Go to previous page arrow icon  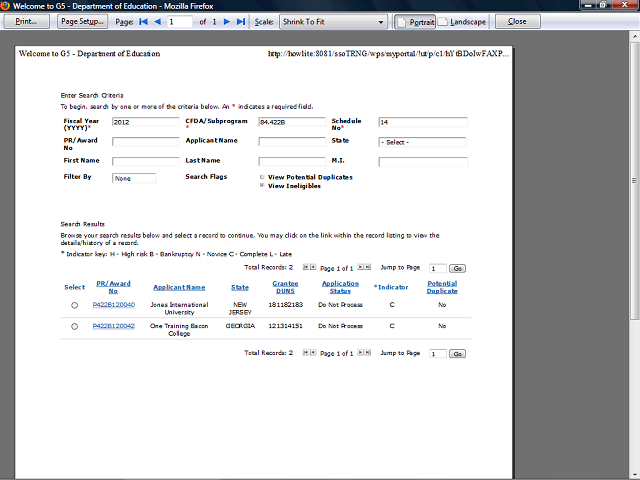coord(158,22)
